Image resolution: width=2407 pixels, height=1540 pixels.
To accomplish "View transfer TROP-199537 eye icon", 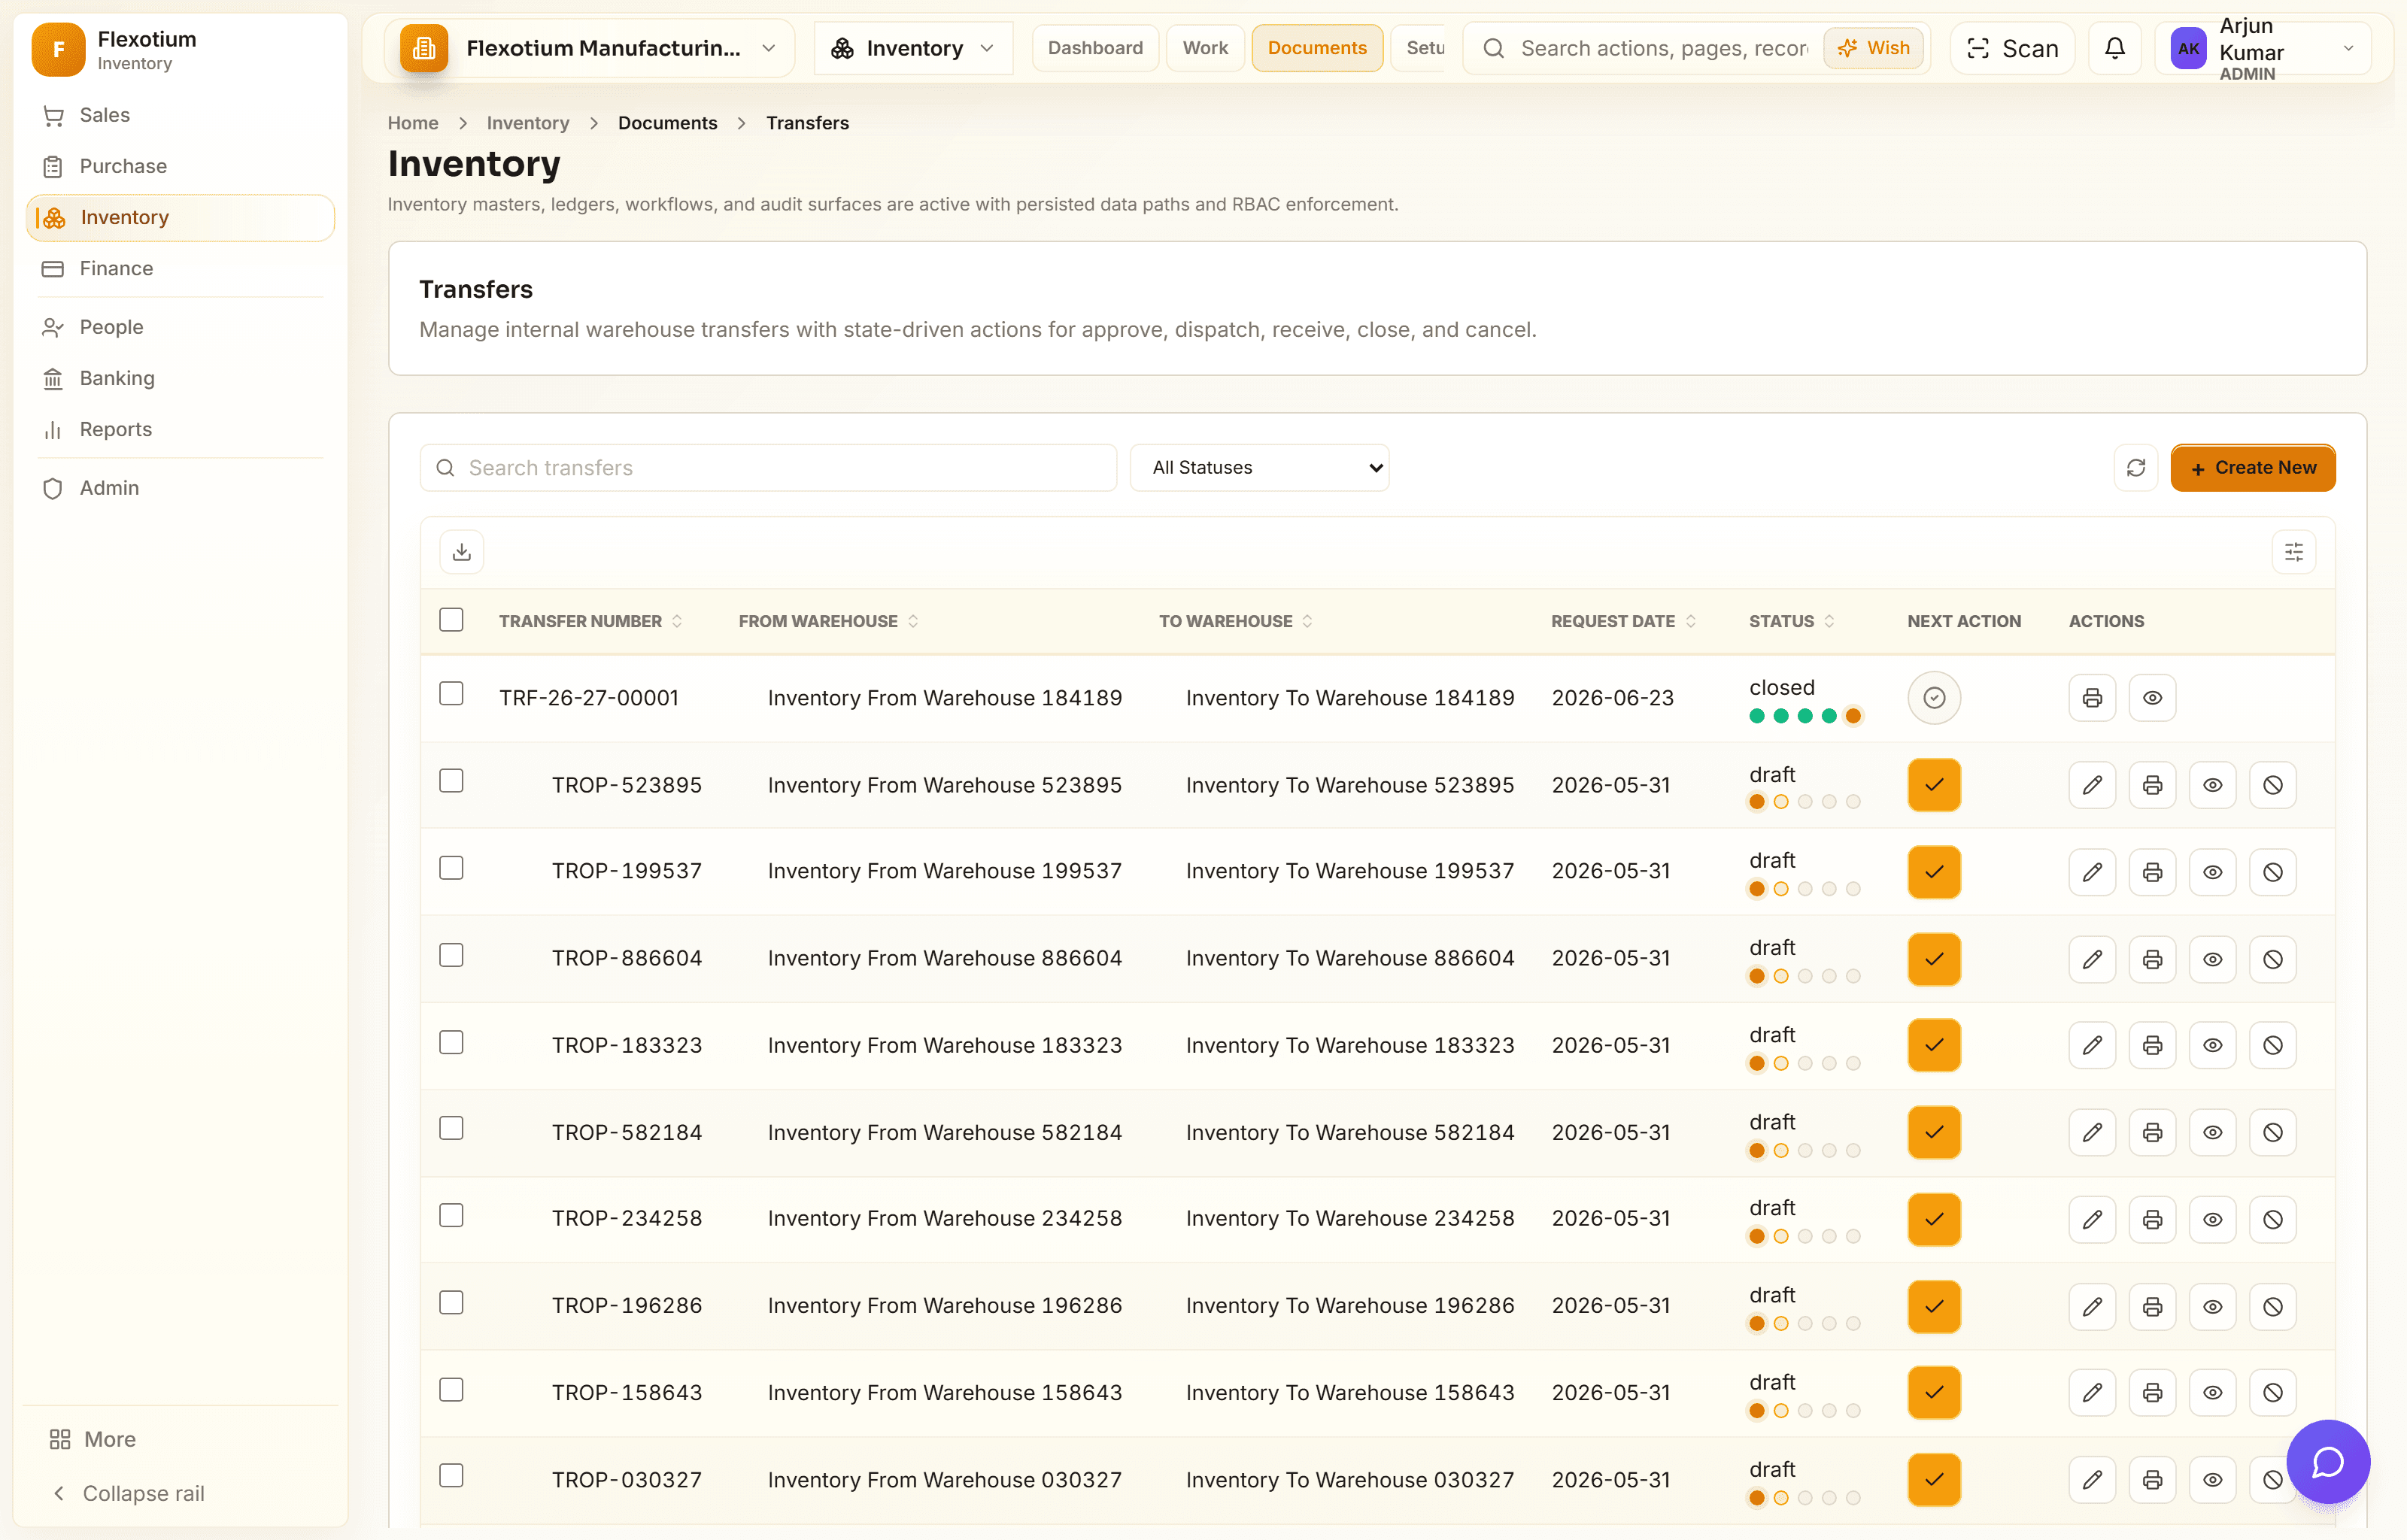I will click(x=2212, y=872).
